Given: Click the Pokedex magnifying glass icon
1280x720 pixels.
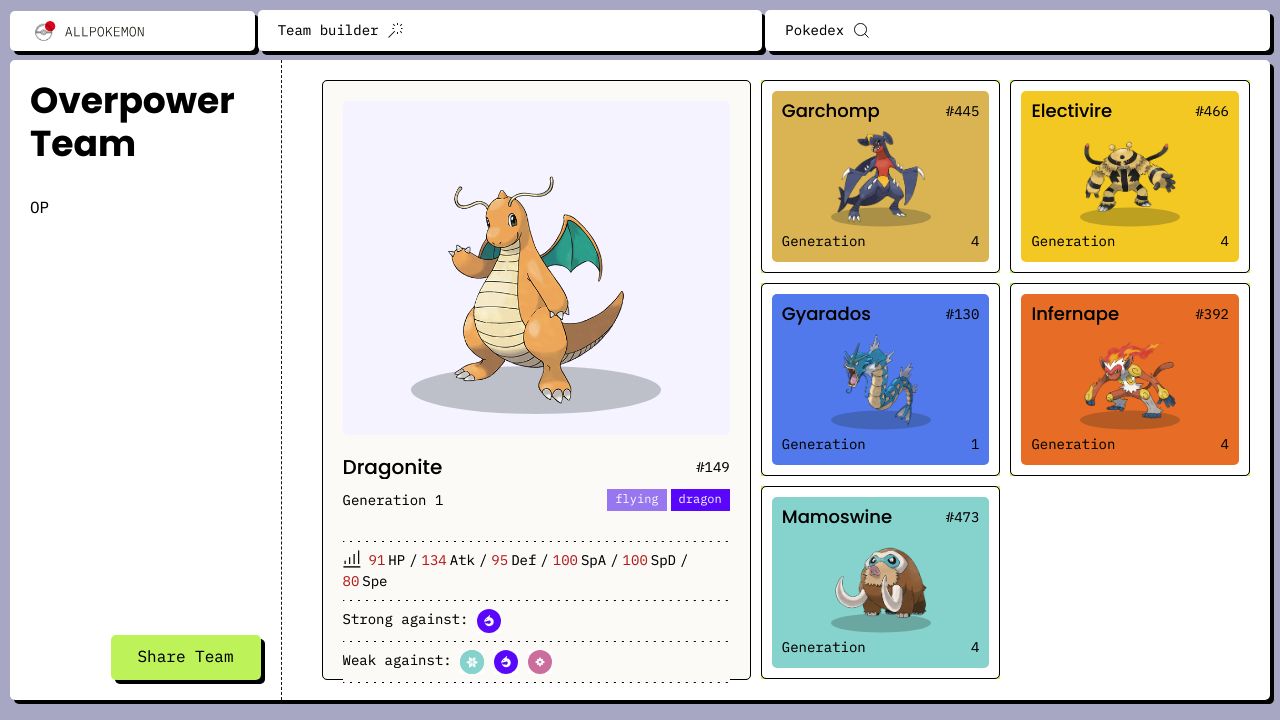Looking at the screenshot, I should tap(861, 30).
